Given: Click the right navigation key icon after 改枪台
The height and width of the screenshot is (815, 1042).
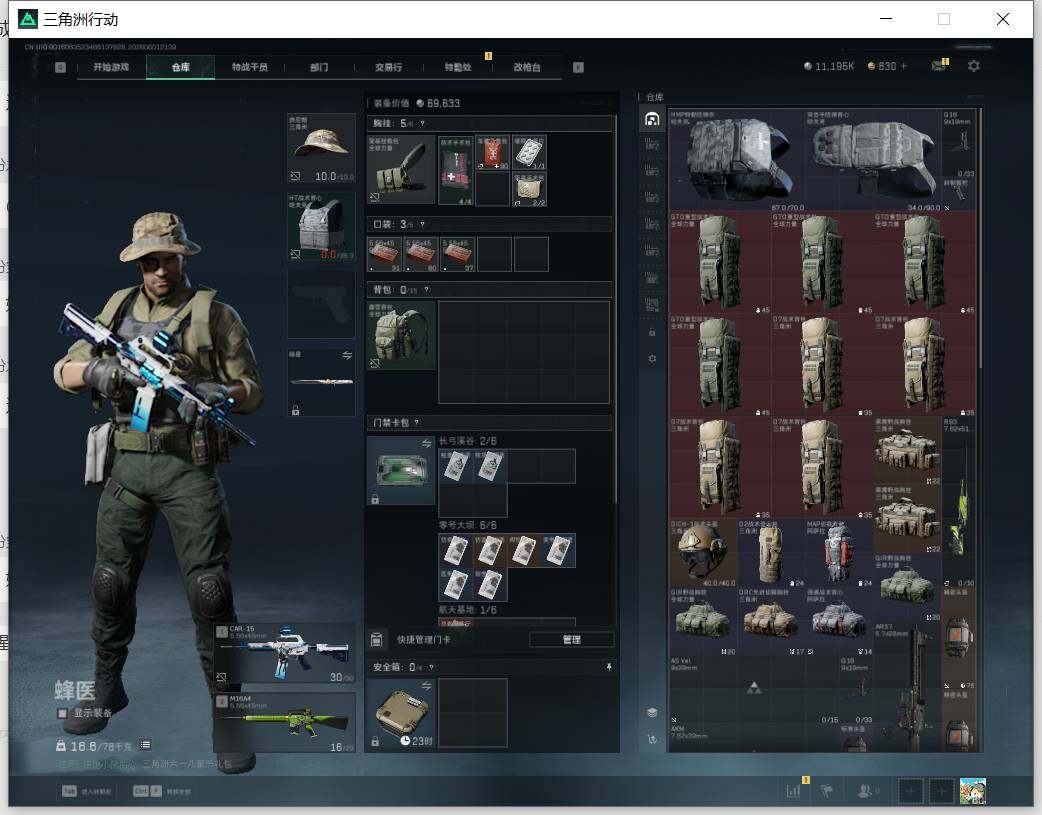Looking at the screenshot, I should [578, 67].
